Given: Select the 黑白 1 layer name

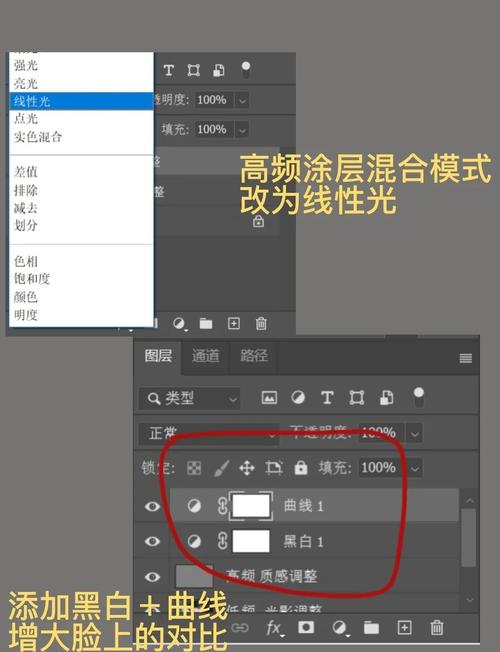Looking at the screenshot, I should click(303, 541).
